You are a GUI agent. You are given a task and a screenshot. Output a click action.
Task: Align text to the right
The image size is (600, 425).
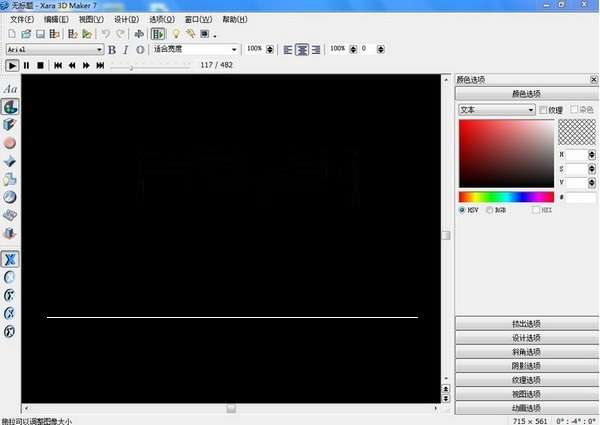[316, 50]
